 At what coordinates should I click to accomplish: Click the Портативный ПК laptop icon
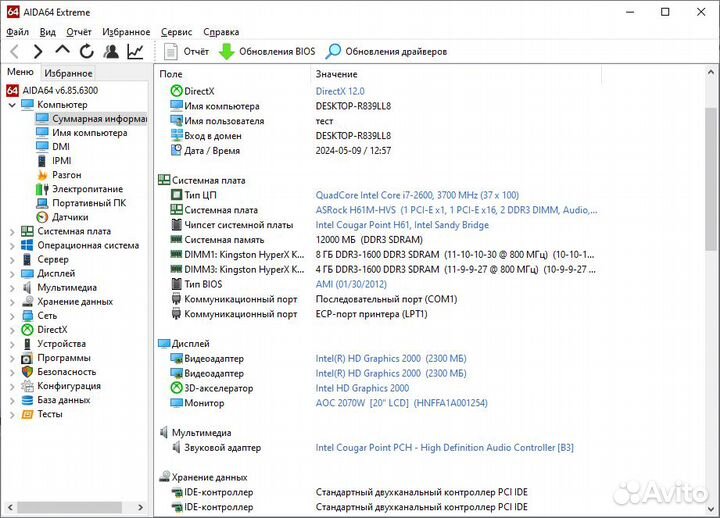point(42,203)
